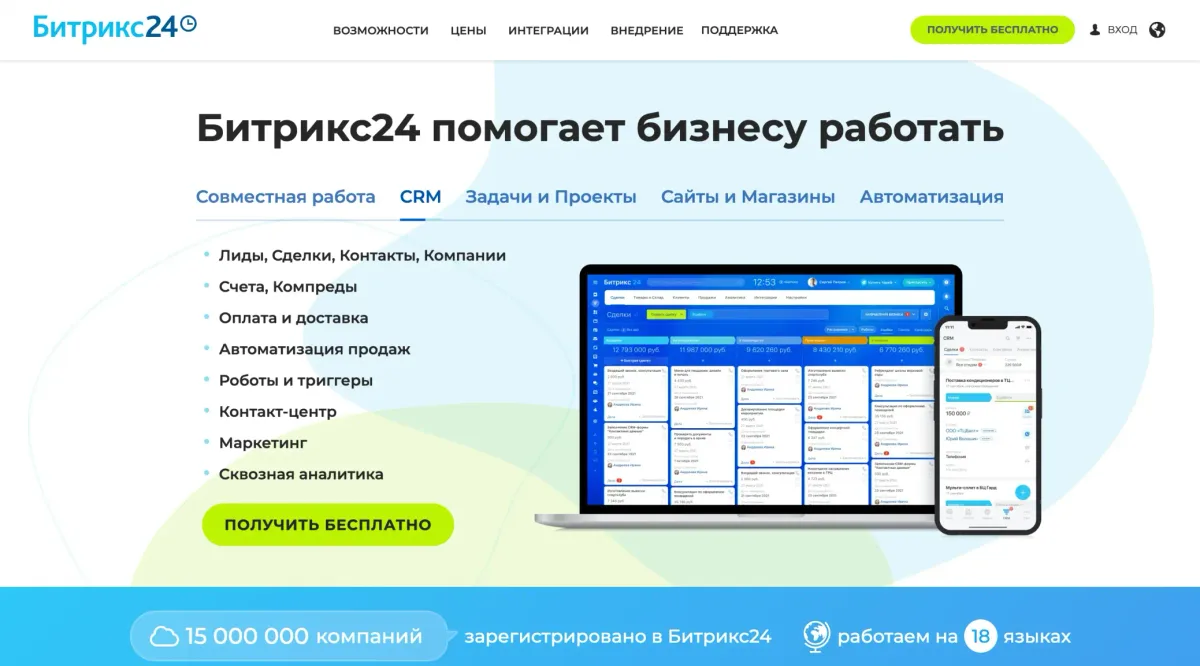The height and width of the screenshot is (666, 1200).
Task: Open the Интеграции section
Action: click(x=548, y=30)
